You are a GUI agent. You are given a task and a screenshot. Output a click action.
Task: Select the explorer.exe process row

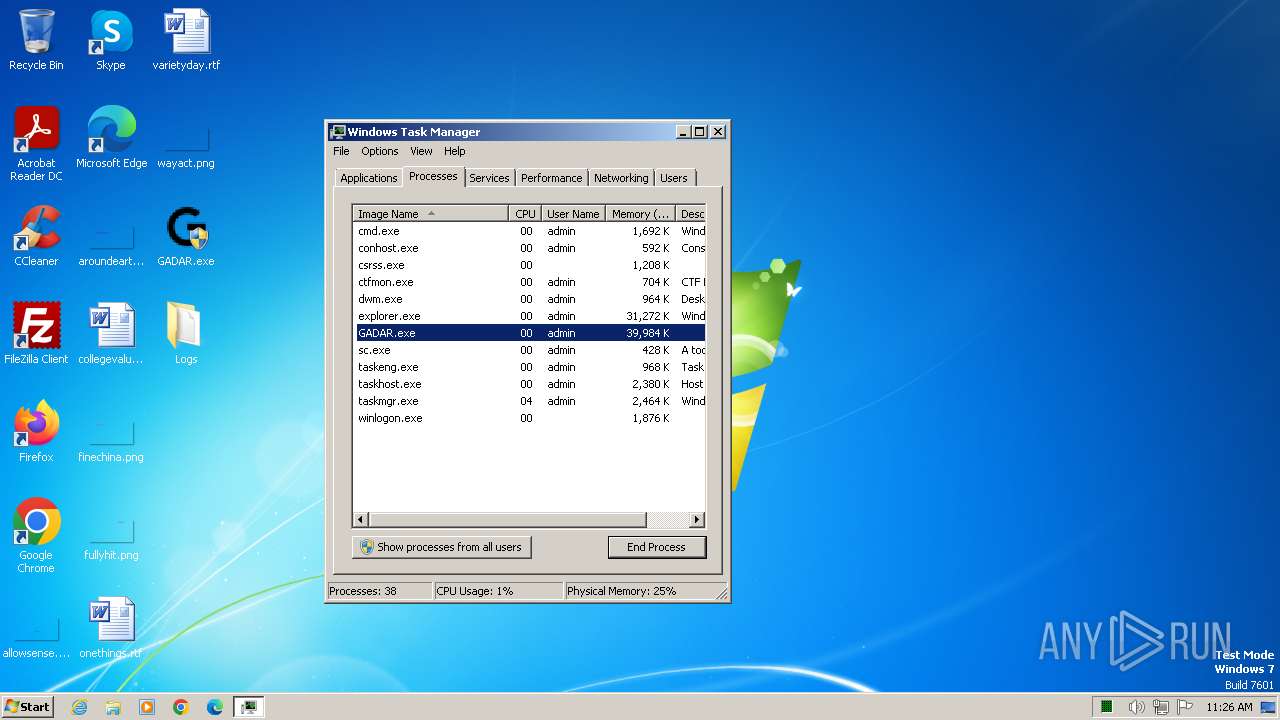click(529, 316)
